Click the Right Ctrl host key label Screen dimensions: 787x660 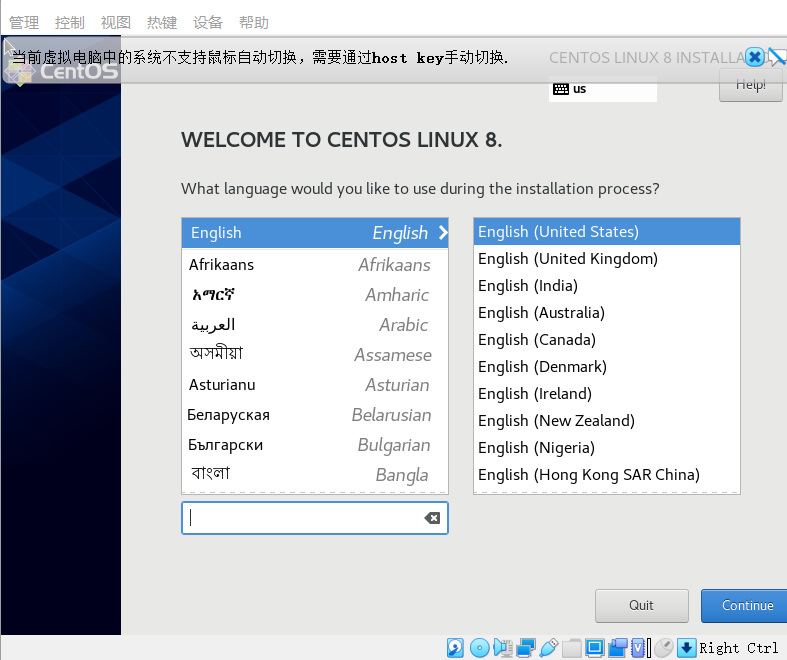(x=739, y=648)
